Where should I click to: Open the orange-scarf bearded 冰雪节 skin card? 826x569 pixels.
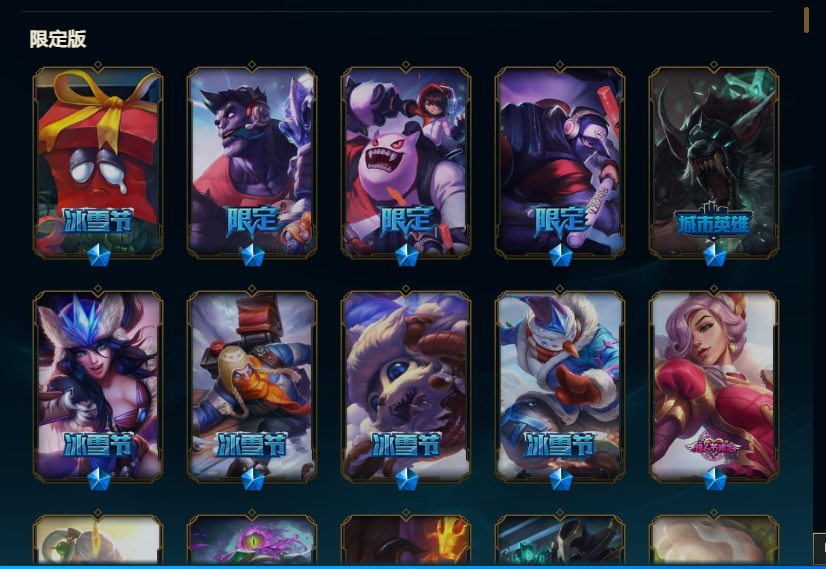tap(252, 386)
